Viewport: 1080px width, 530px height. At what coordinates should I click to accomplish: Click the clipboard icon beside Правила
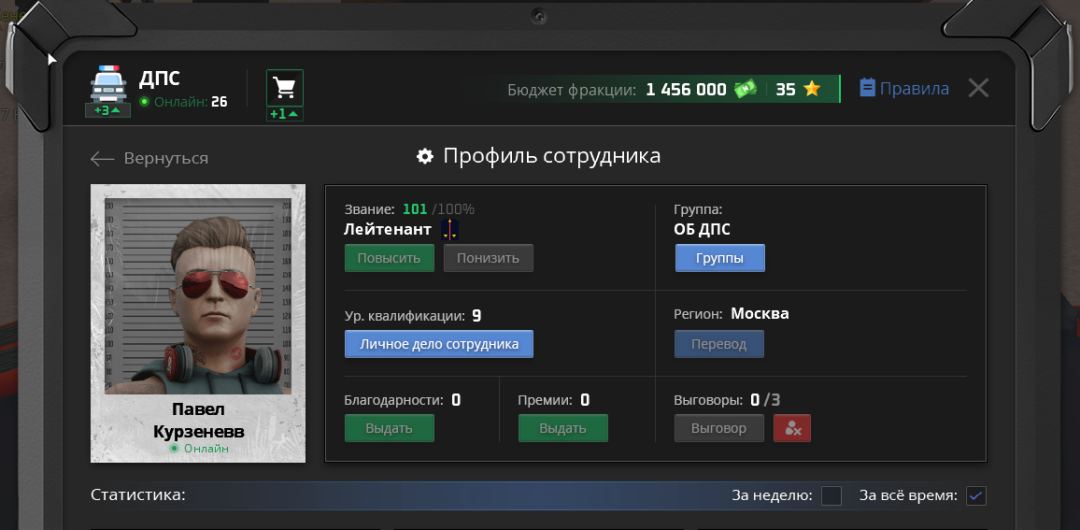(x=867, y=88)
